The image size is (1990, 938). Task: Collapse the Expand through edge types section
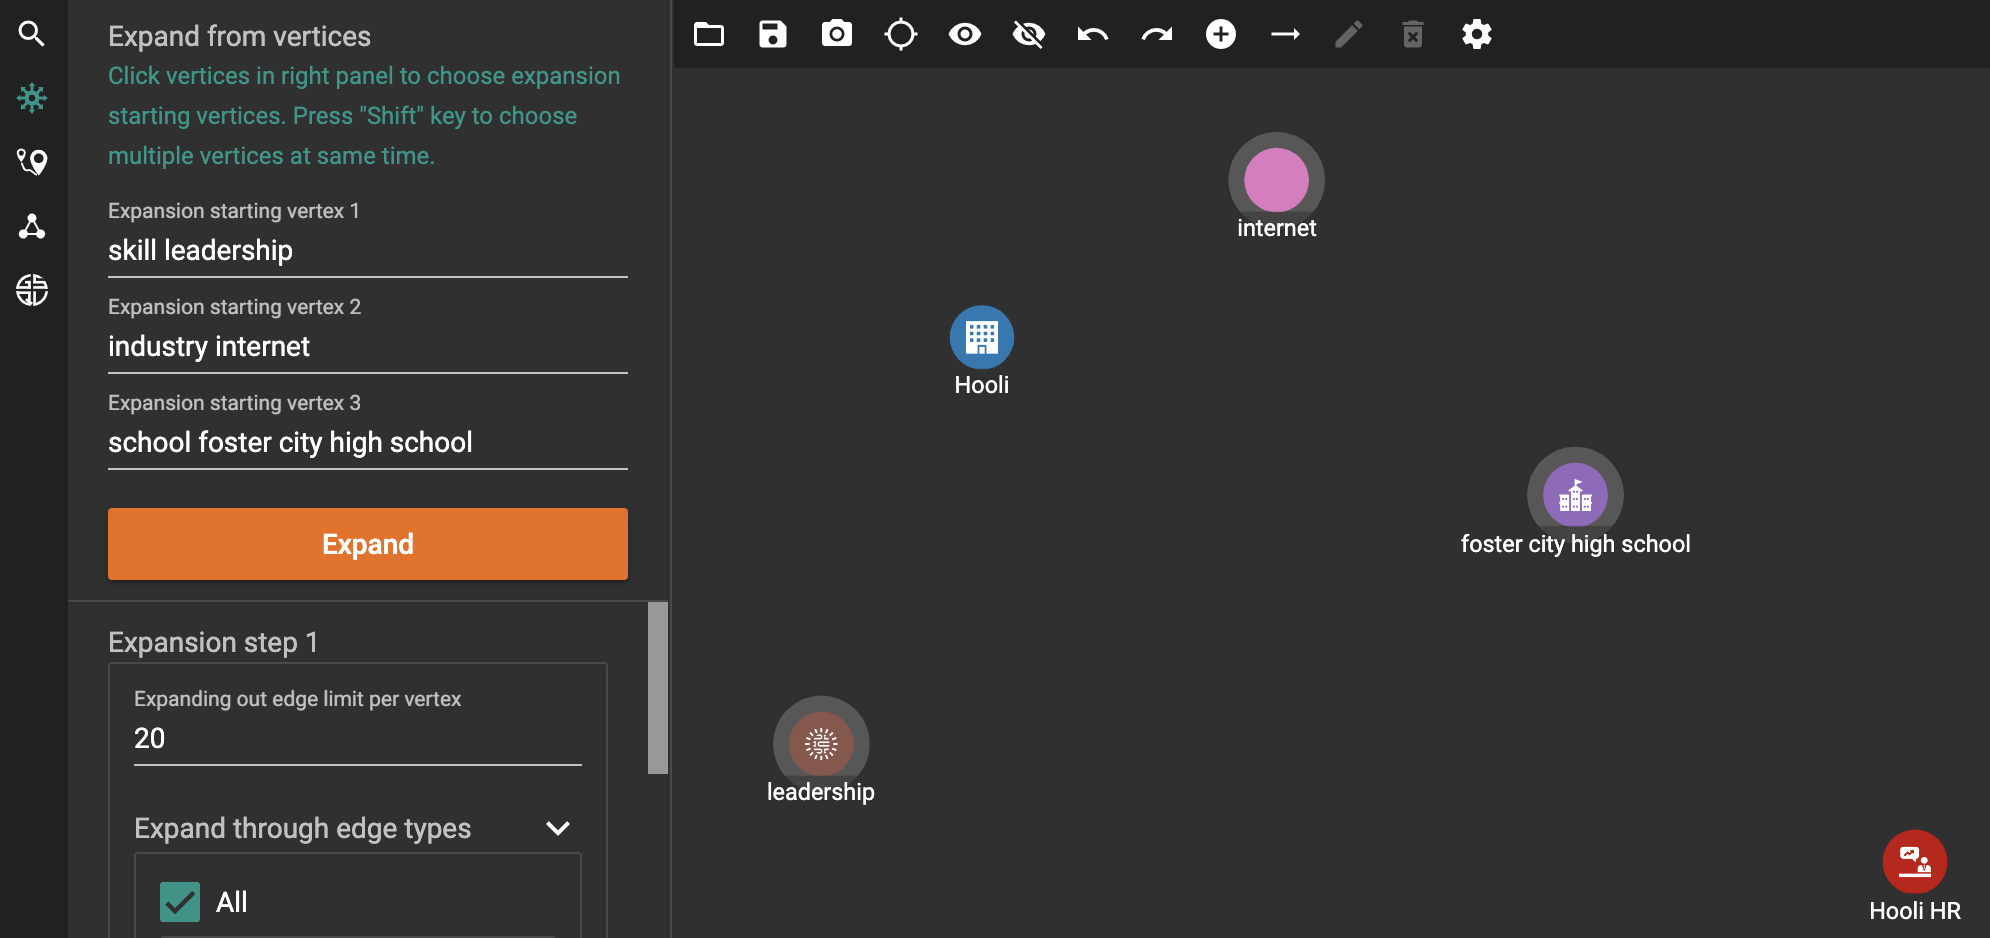click(558, 828)
